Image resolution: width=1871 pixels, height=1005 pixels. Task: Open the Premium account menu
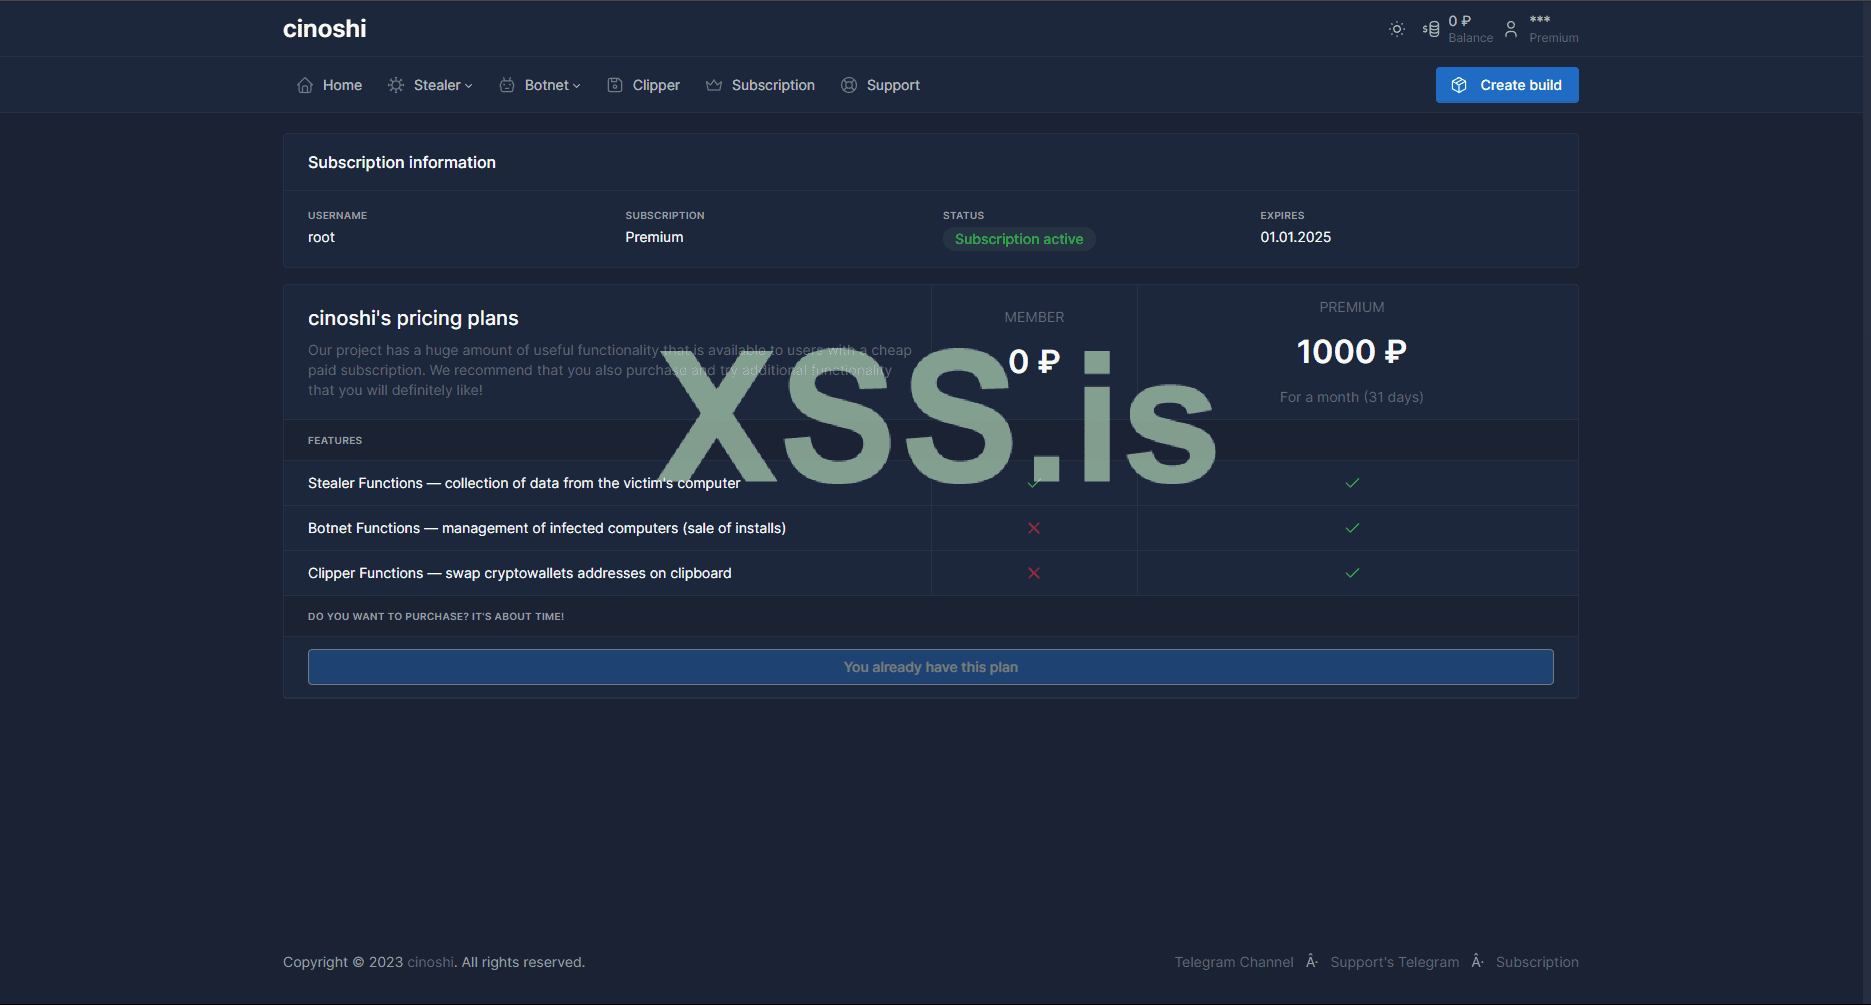pos(1553,29)
